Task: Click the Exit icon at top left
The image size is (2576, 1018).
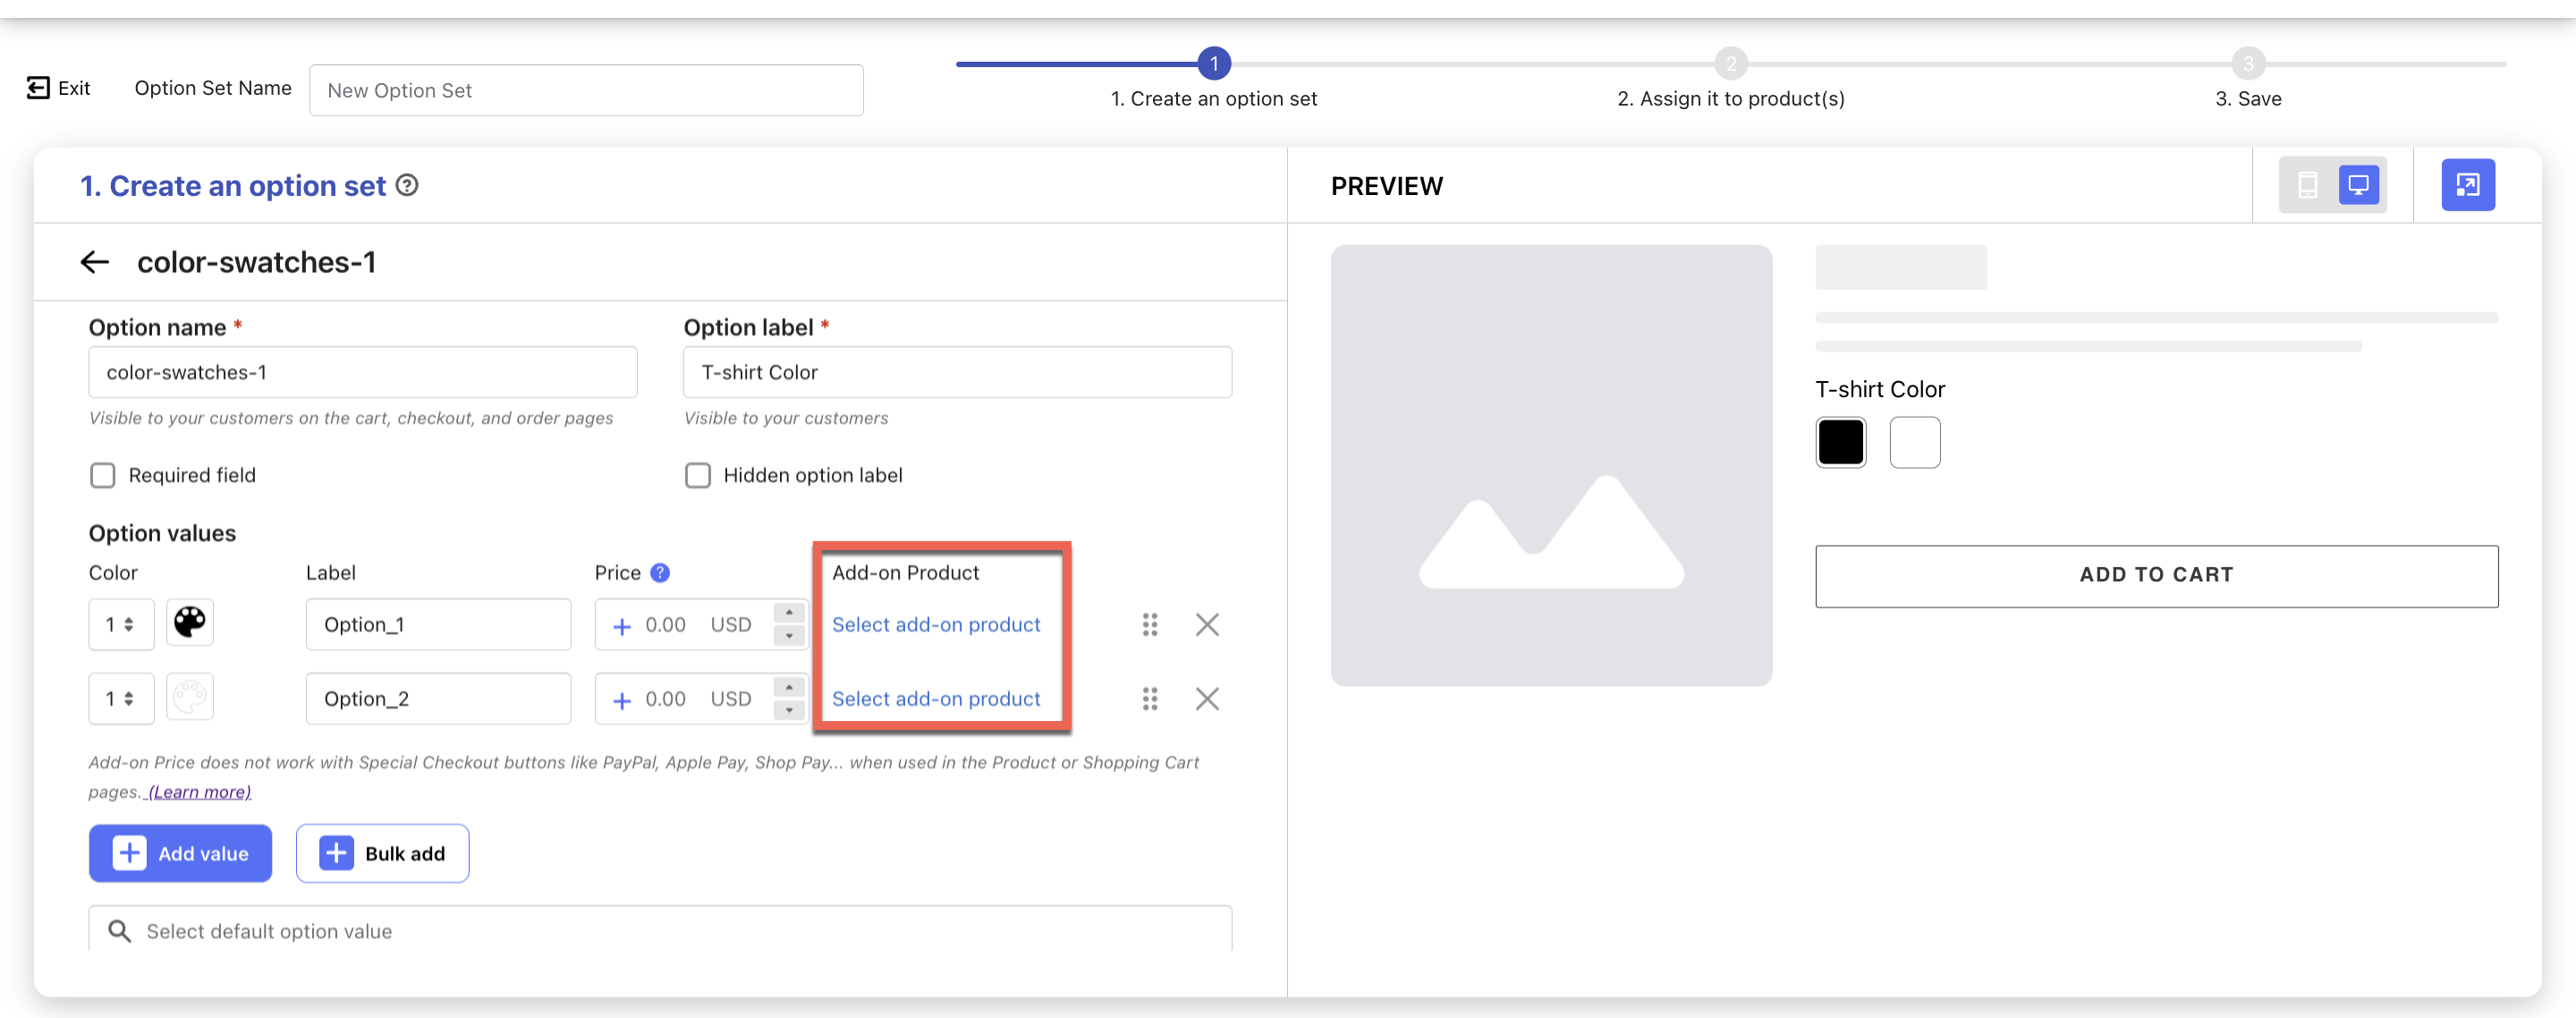Action: [x=38, y=88]
